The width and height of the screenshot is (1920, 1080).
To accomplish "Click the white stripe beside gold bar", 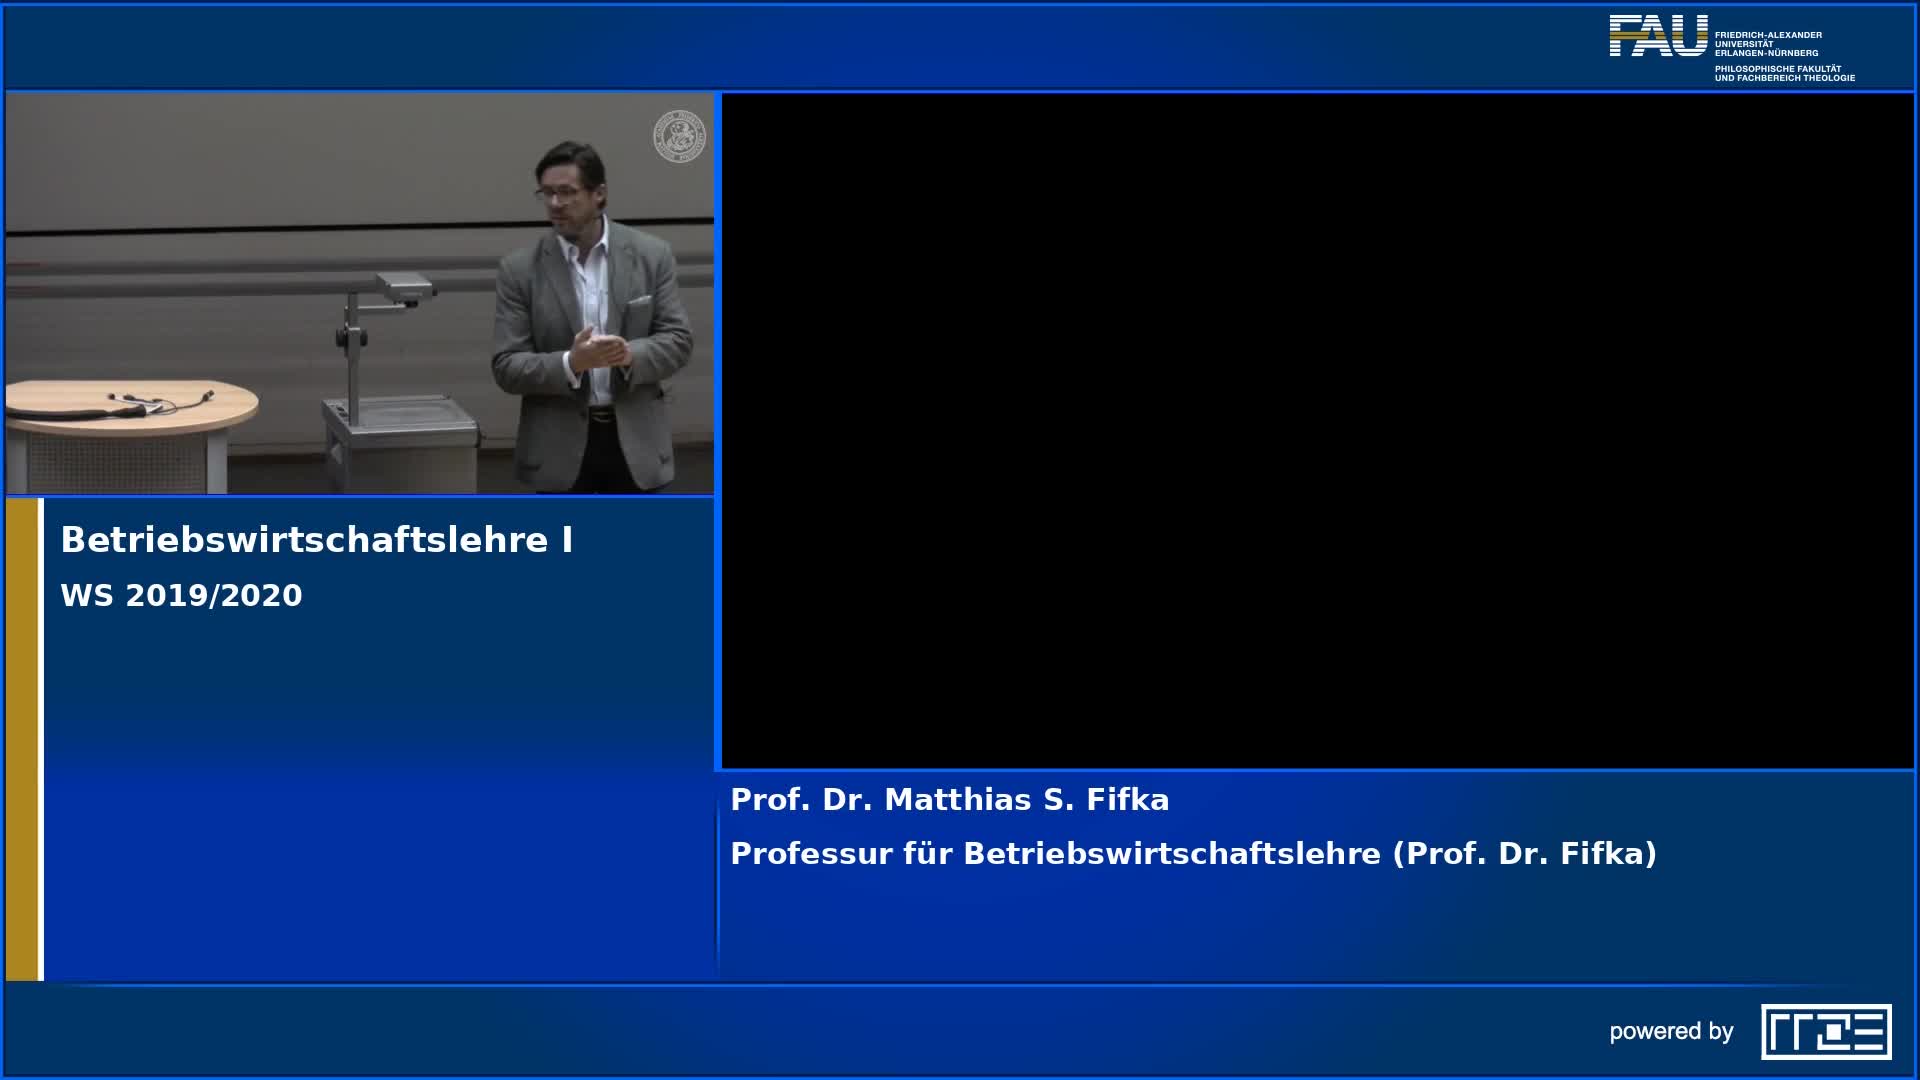I will 41,740.
